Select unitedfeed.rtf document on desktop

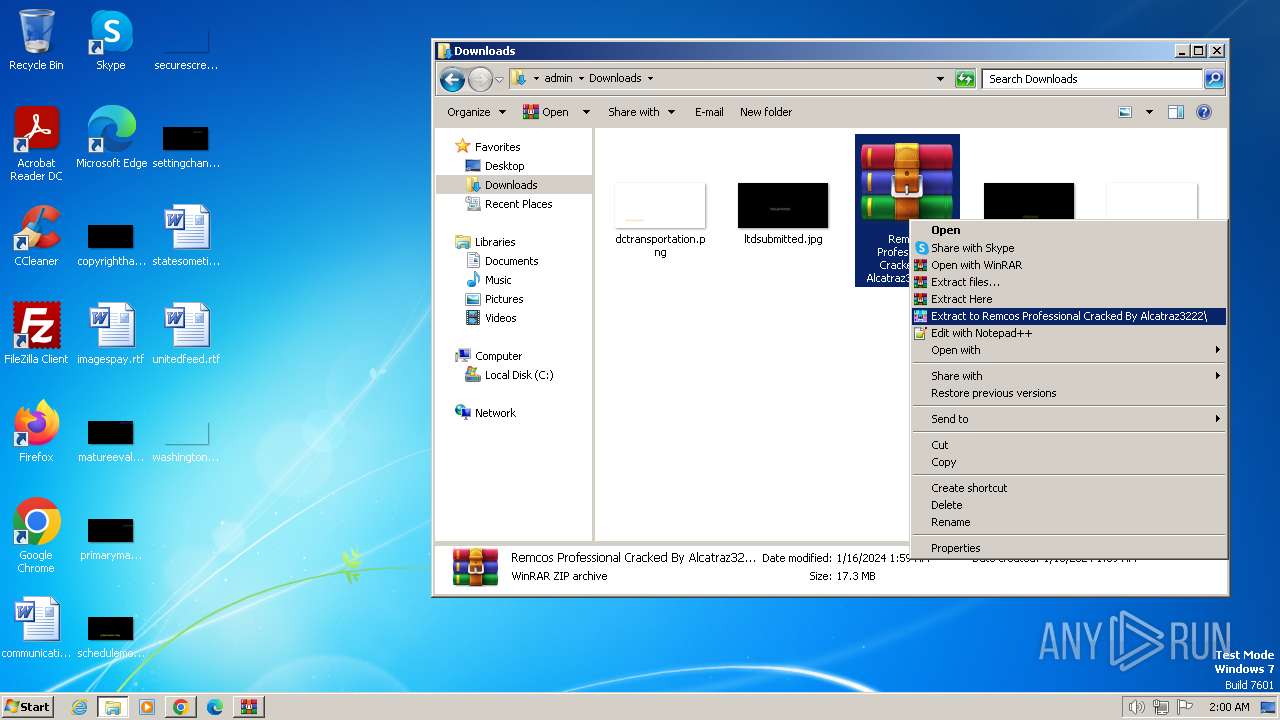click(186, 334)
